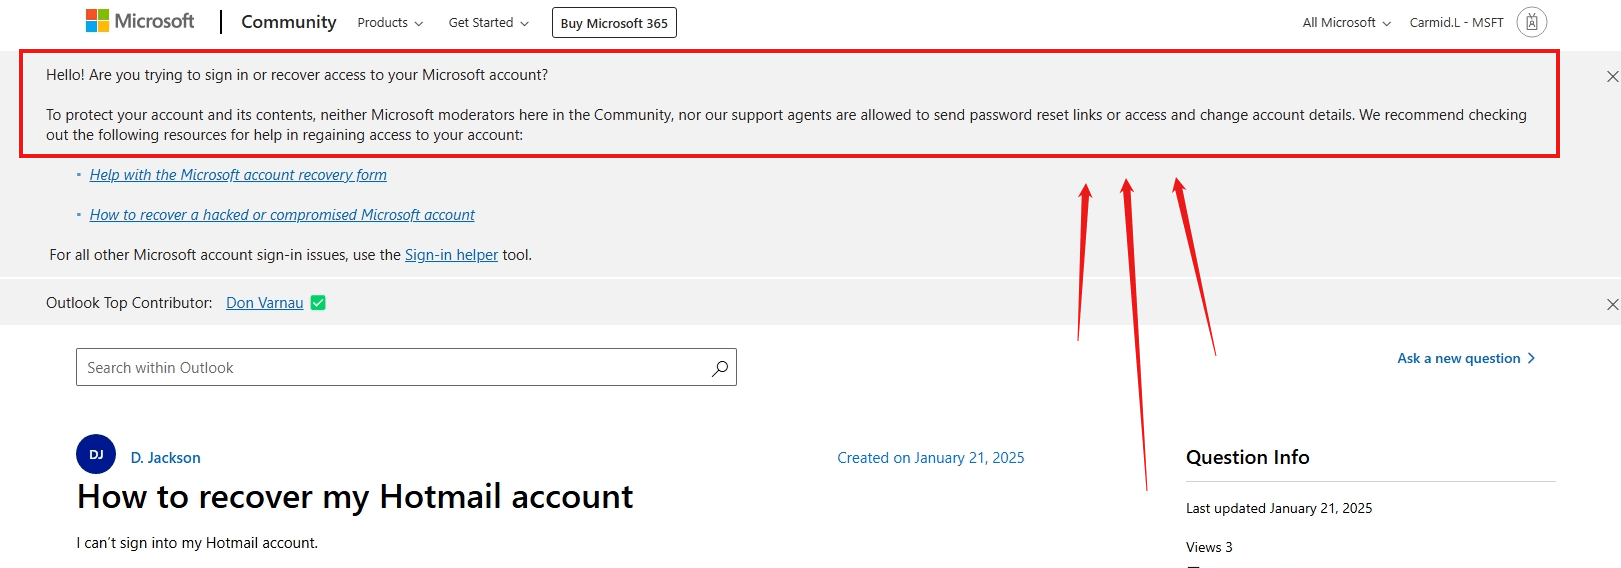This screenshot has height=568, width=1621.
Task: Close the Outlook Top Contributor bar
Action: click(x=1612, y=304)
